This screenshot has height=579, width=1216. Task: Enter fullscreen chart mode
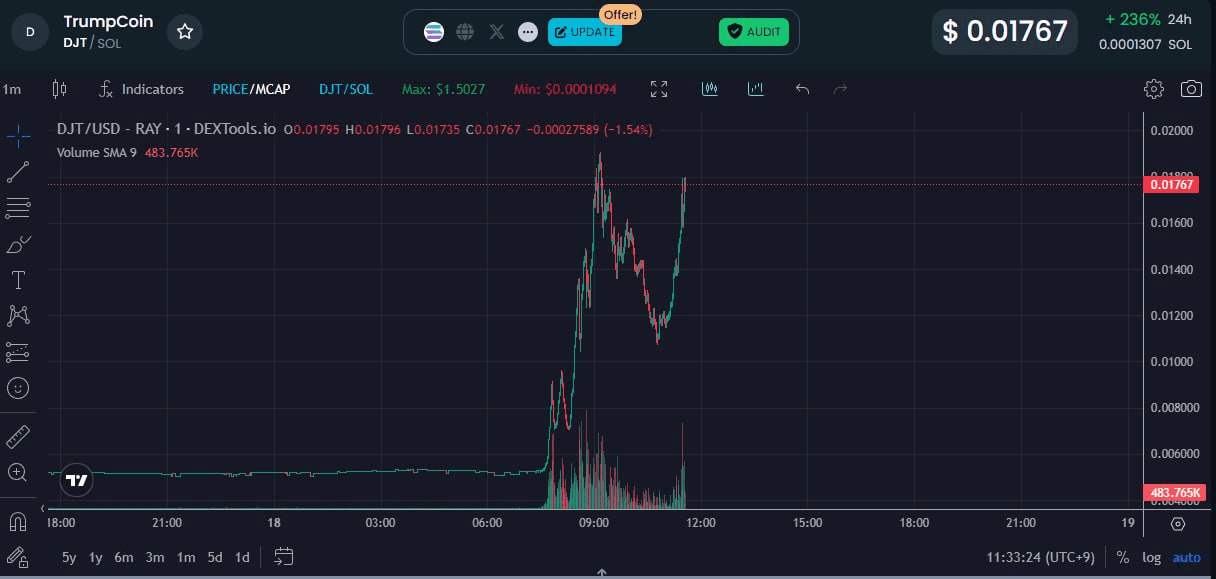click(659, 89)
